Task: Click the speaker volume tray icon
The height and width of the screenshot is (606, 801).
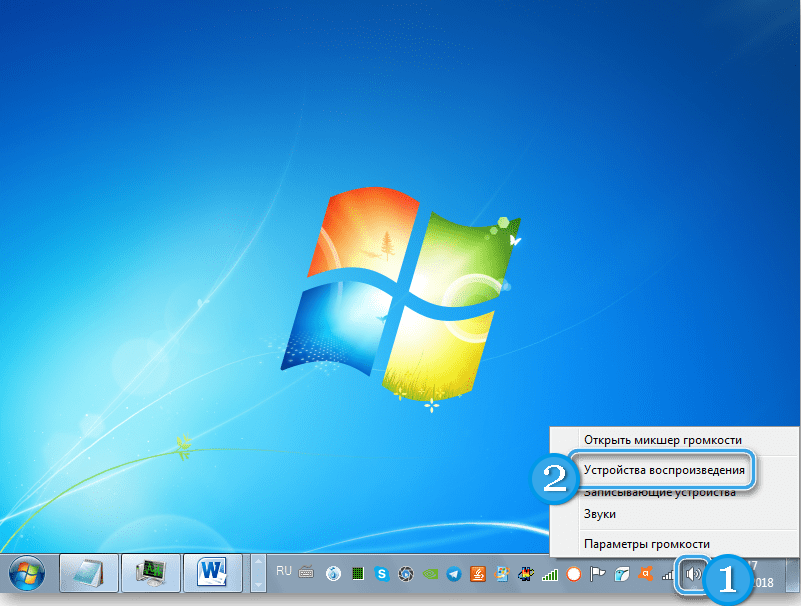Action: coord(691,574)
